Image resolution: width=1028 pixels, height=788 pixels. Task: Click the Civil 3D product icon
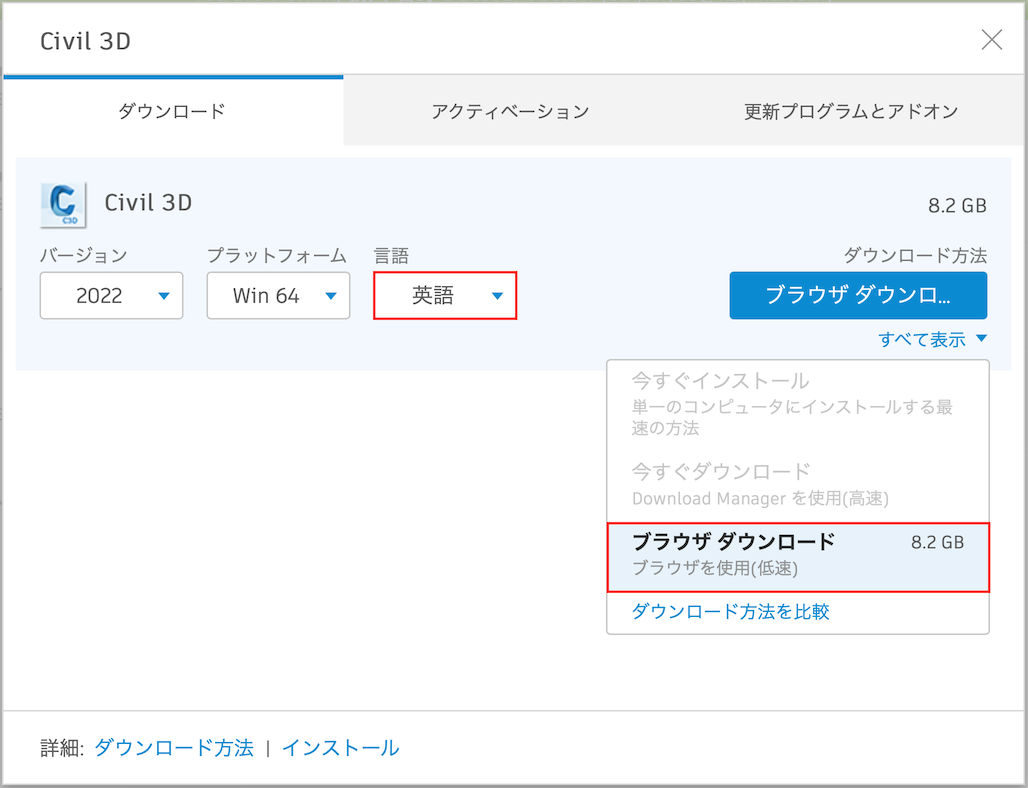63,205
